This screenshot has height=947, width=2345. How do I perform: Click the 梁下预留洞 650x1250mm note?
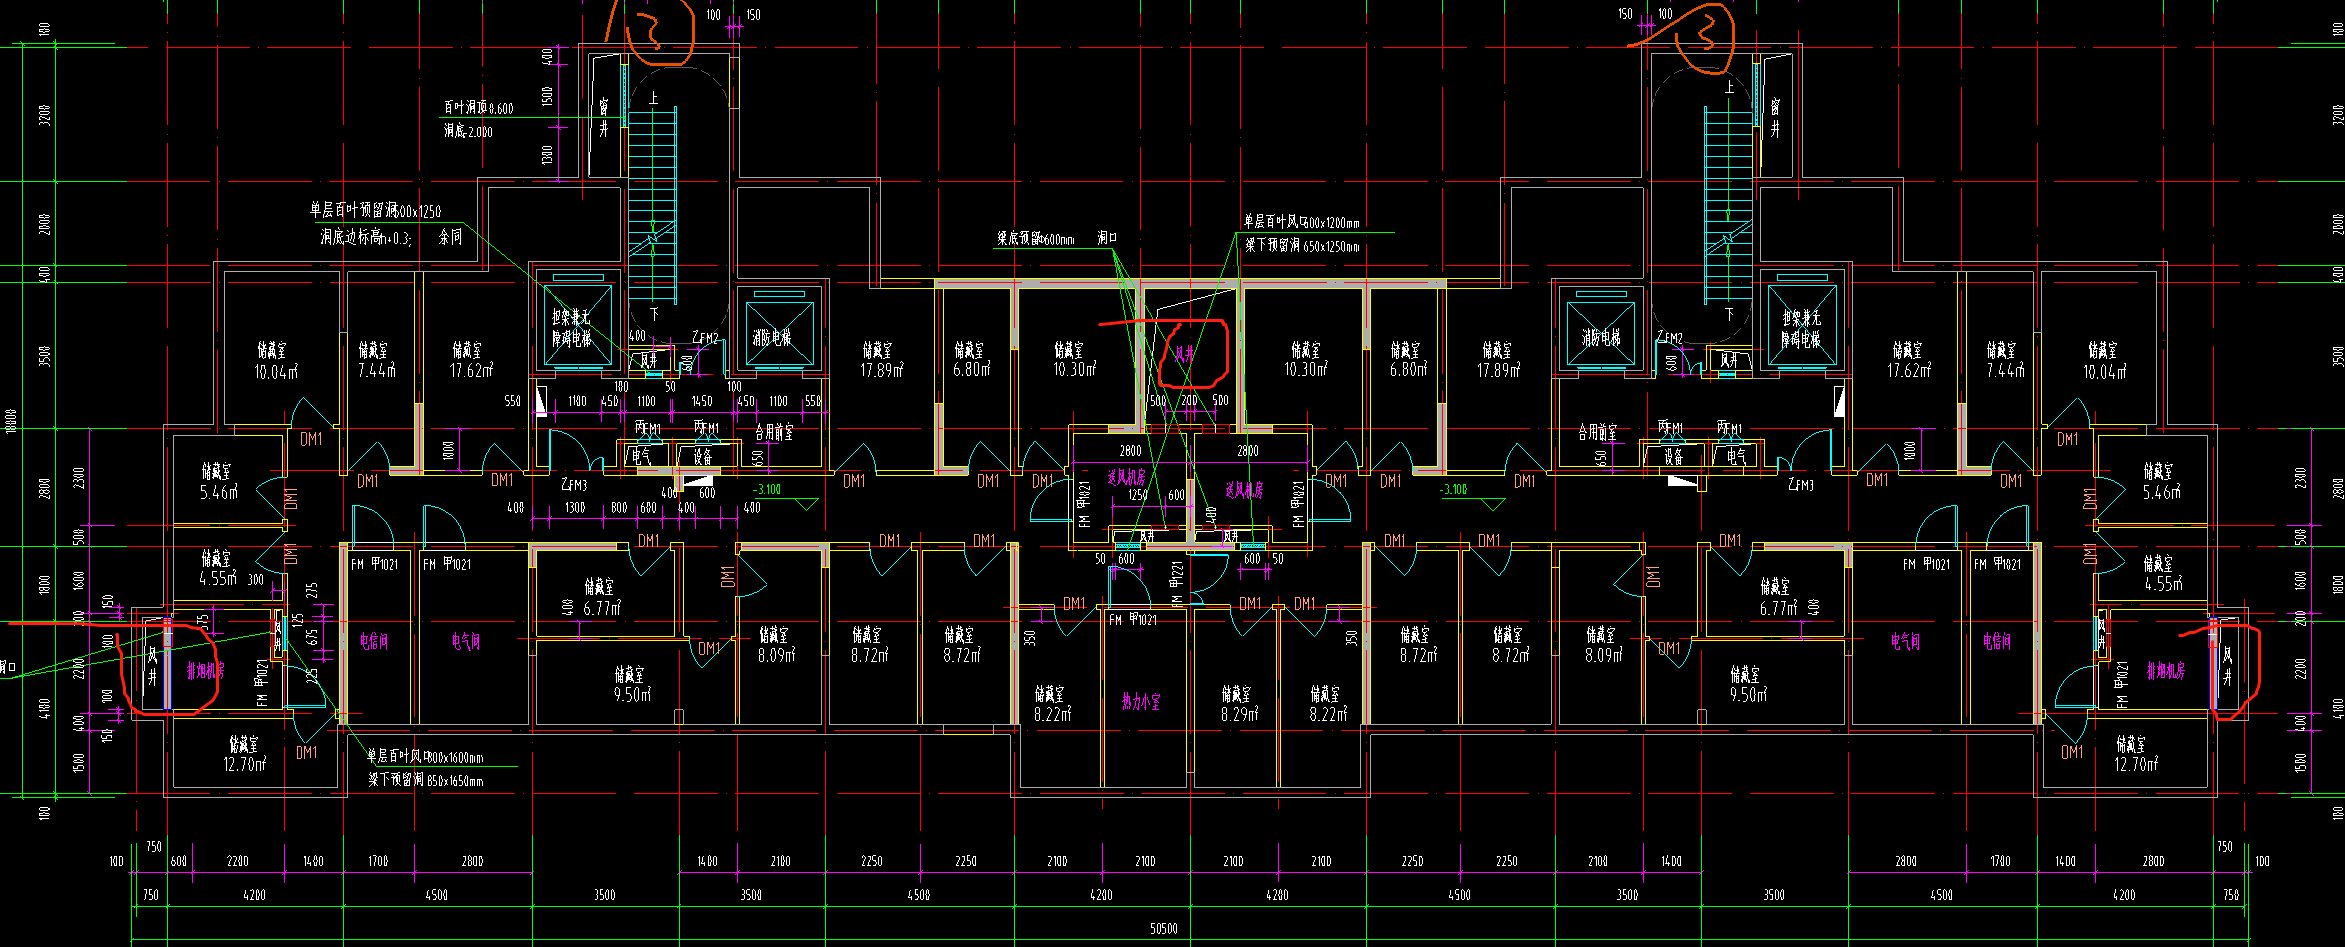(1302, 245)
